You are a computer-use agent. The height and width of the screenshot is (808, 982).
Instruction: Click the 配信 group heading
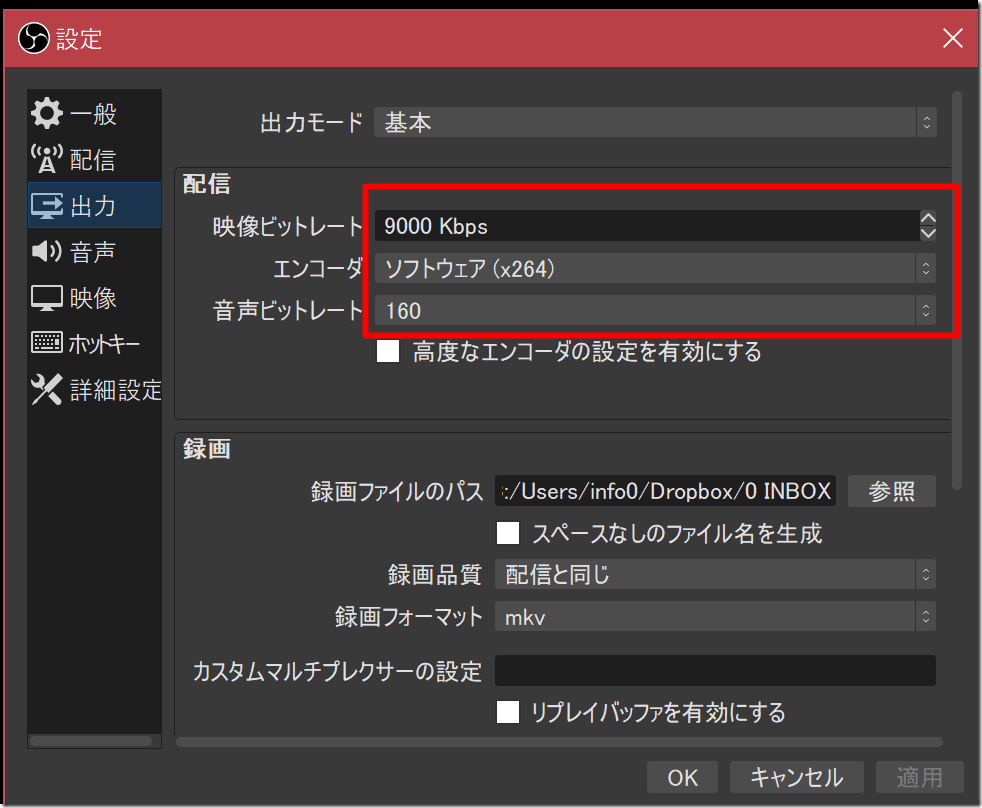[207, 184]
